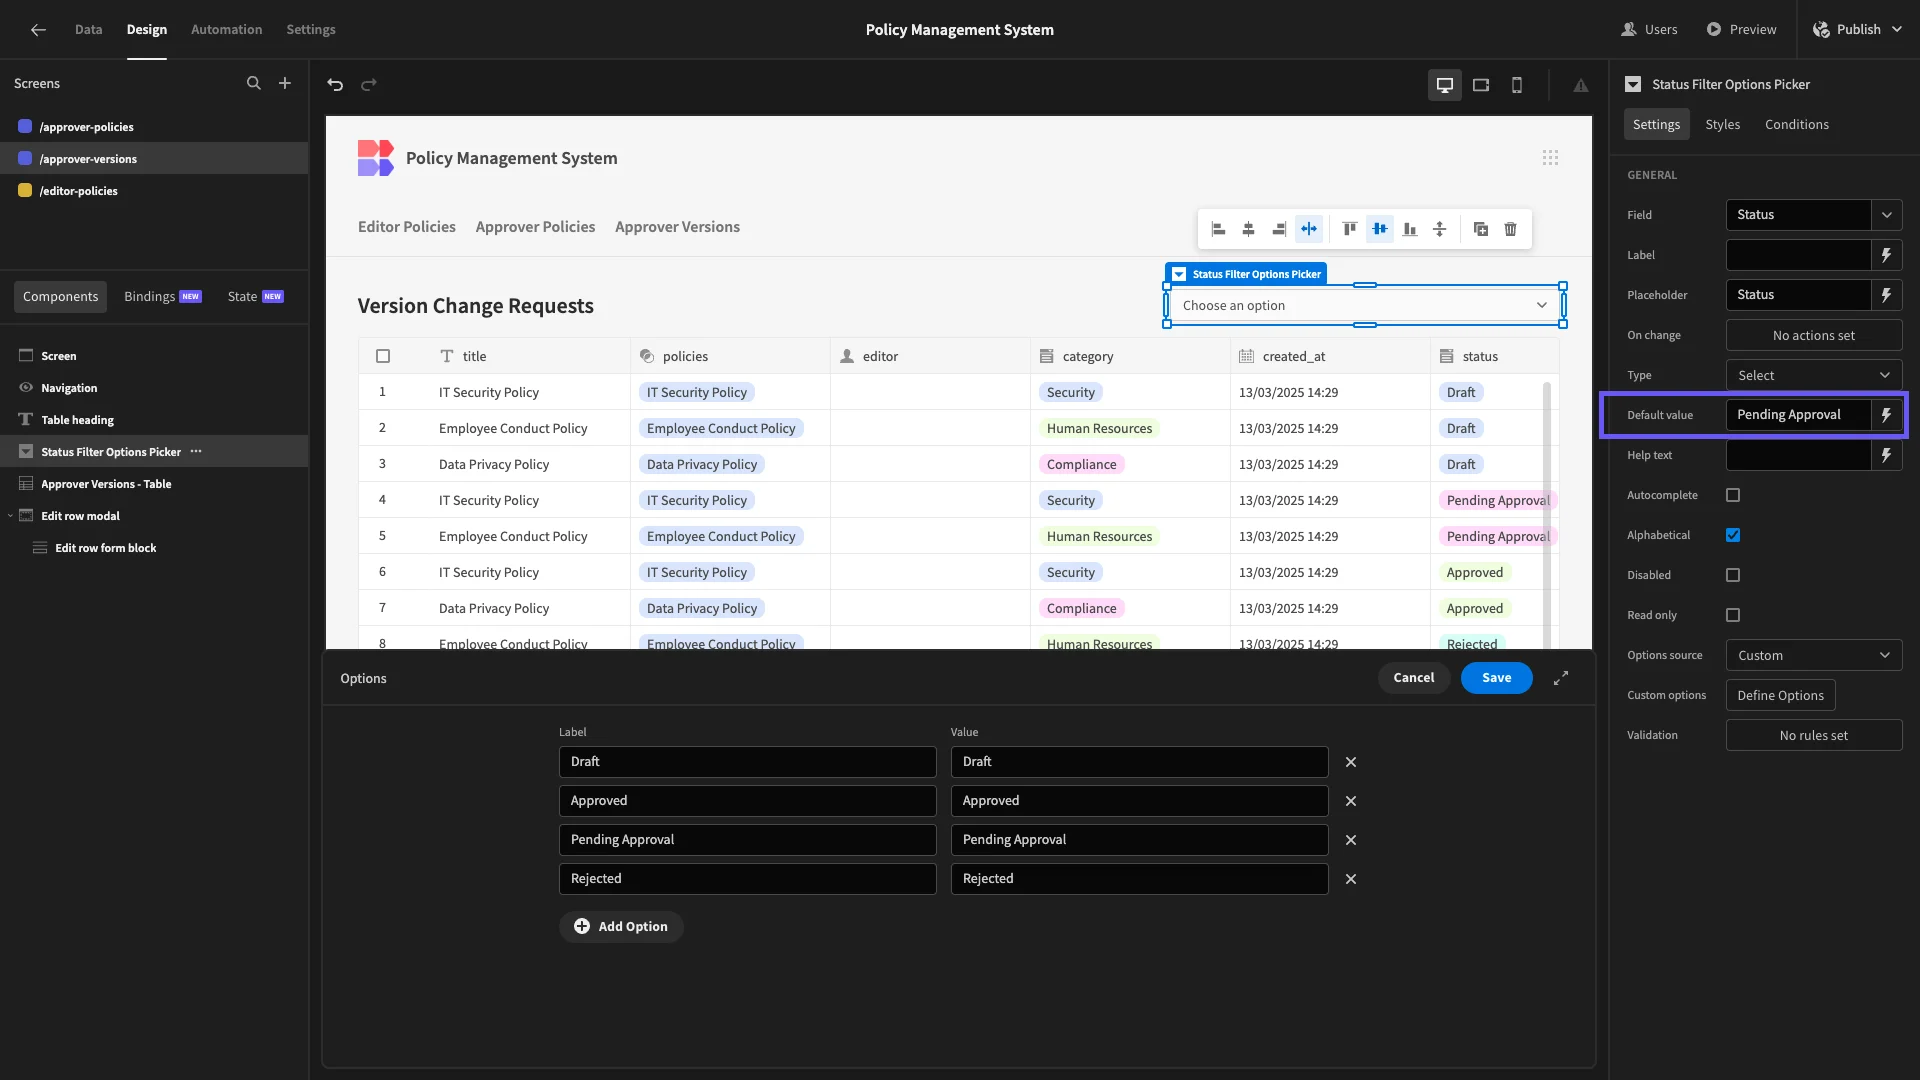Tick the Read only checkbox

pyautogui.click(x=1733, y=615)
